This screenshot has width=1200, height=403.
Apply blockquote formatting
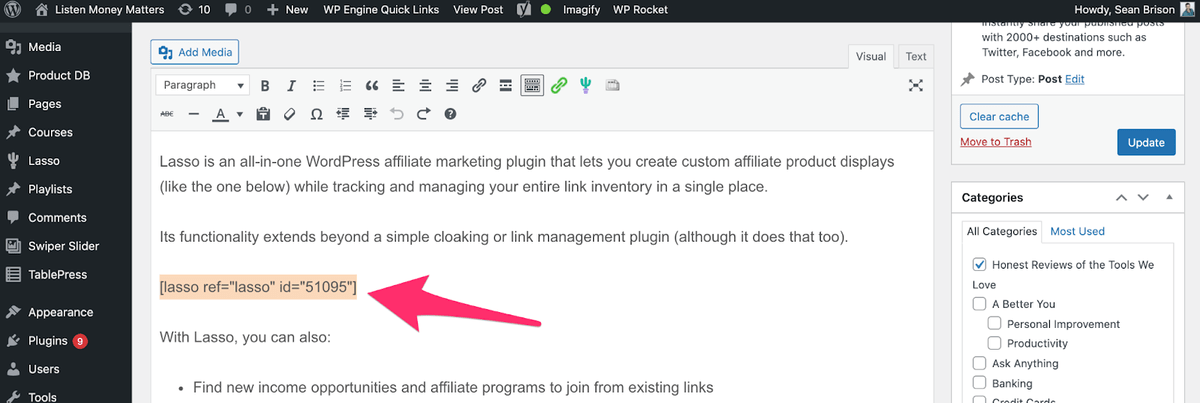pyautogui.click(x=372, y=85)
